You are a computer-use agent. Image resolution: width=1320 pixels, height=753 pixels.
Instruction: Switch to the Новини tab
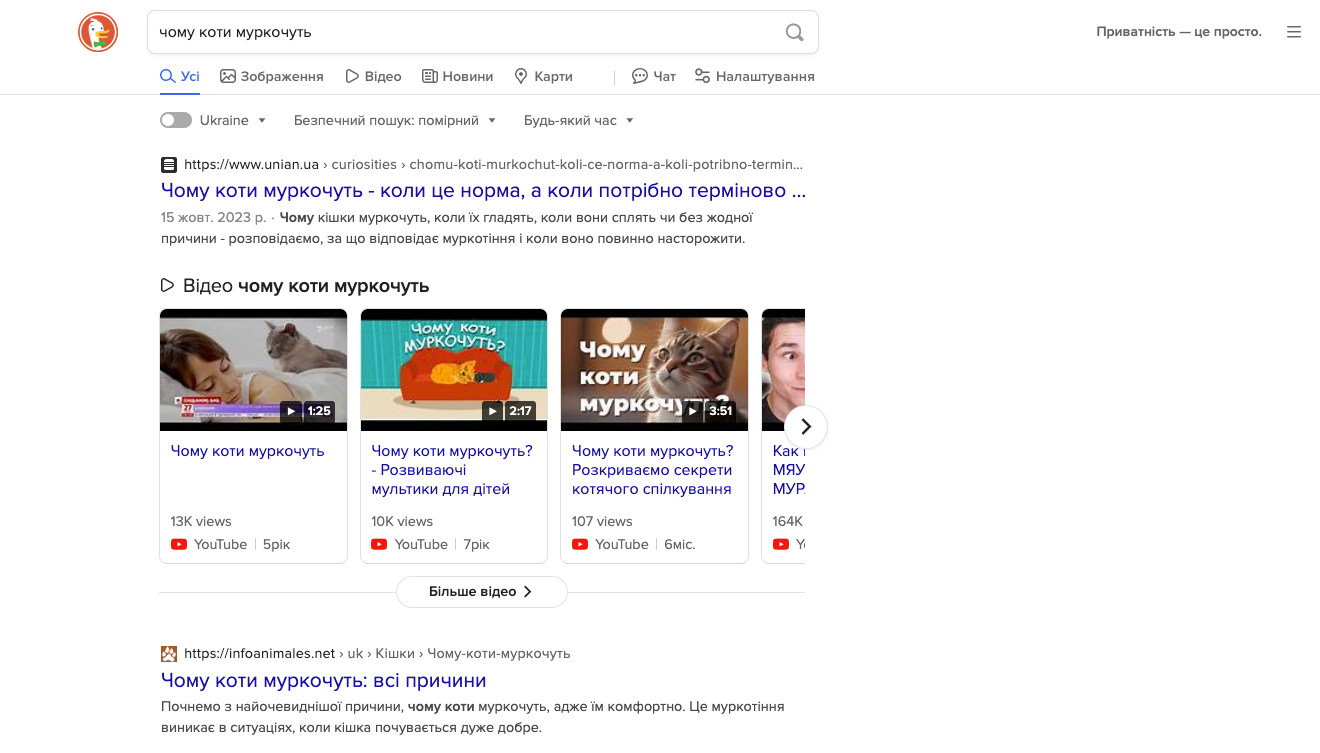(458, 76)
